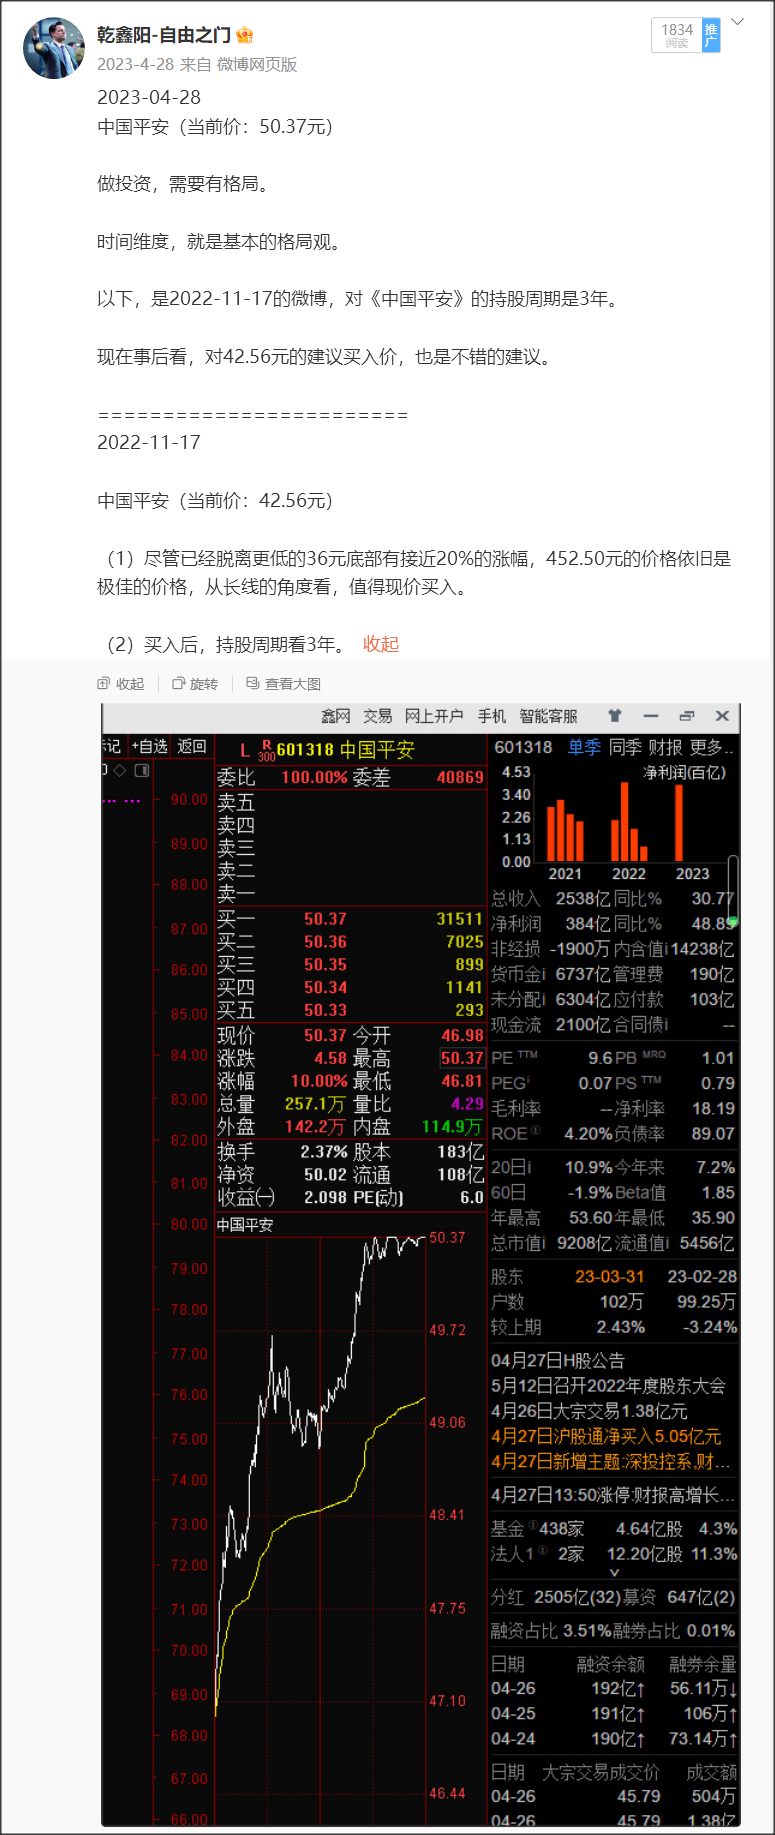Open full image via 查看大图
Viewport: 775px width, 1835px height.
click(293, 684)
